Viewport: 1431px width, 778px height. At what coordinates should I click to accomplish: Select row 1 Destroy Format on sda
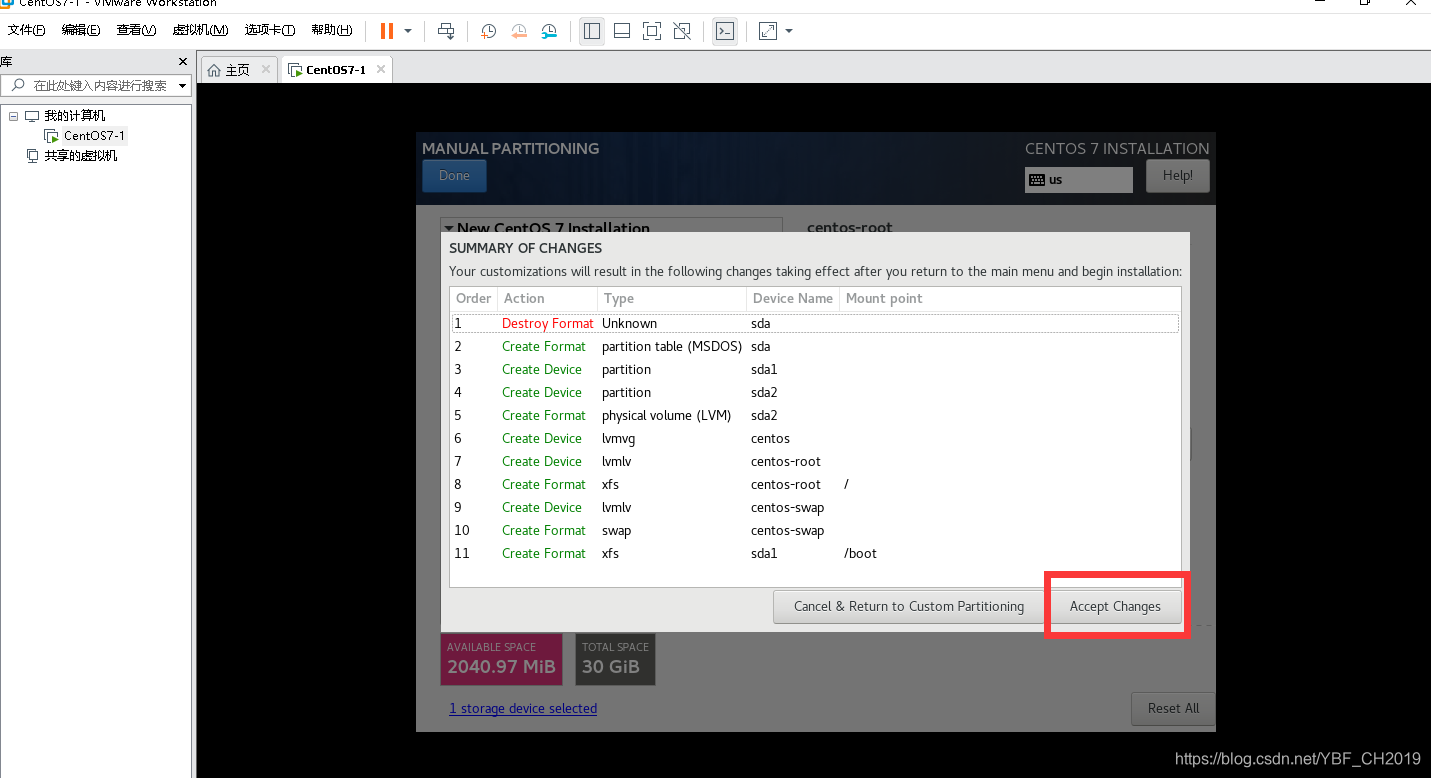click(x=815, y=323)
